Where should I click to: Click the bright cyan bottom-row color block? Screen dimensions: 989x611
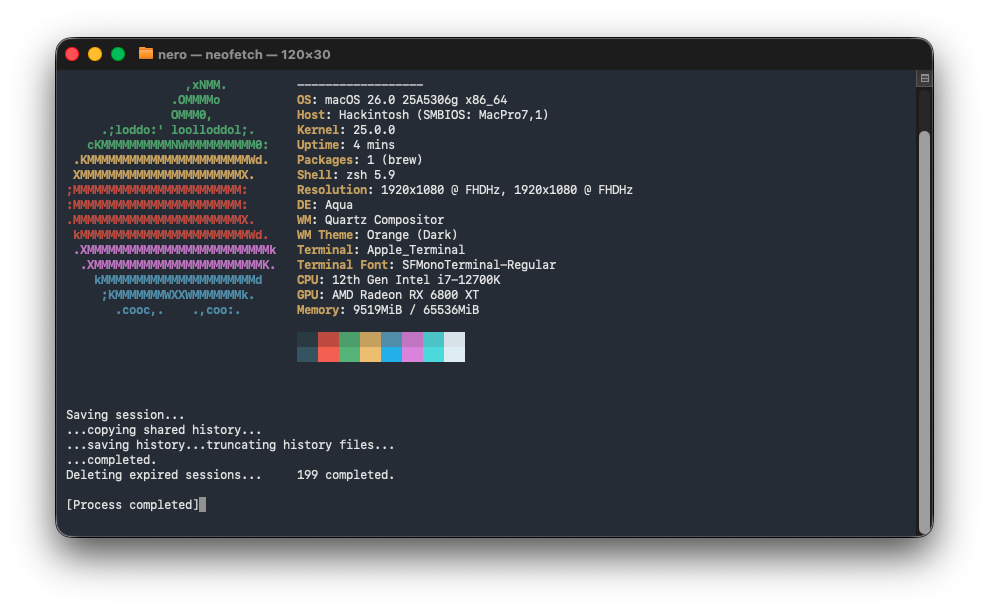coord(433,354)
